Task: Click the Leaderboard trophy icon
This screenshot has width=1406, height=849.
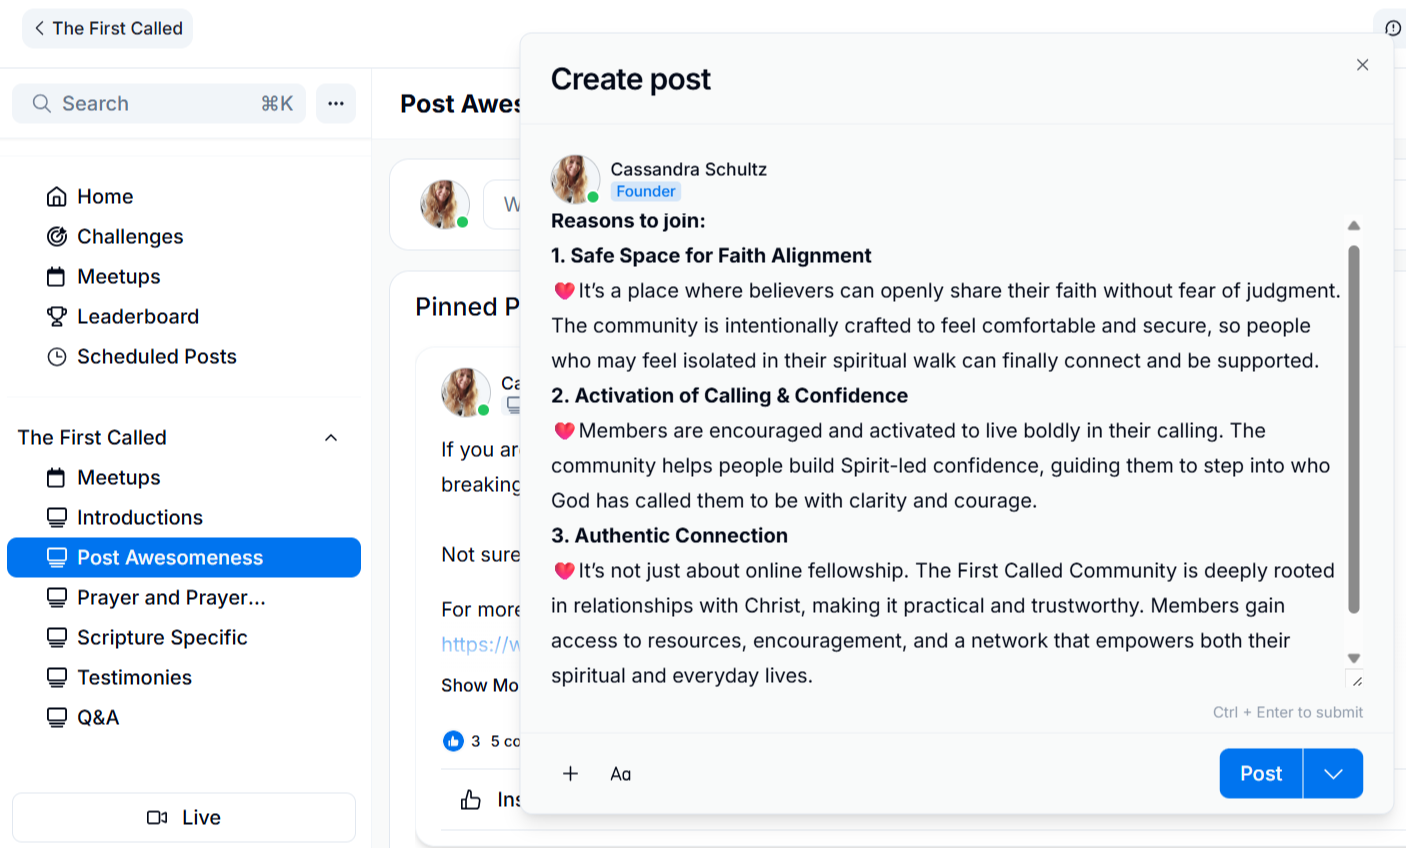Action: (57, 316)
